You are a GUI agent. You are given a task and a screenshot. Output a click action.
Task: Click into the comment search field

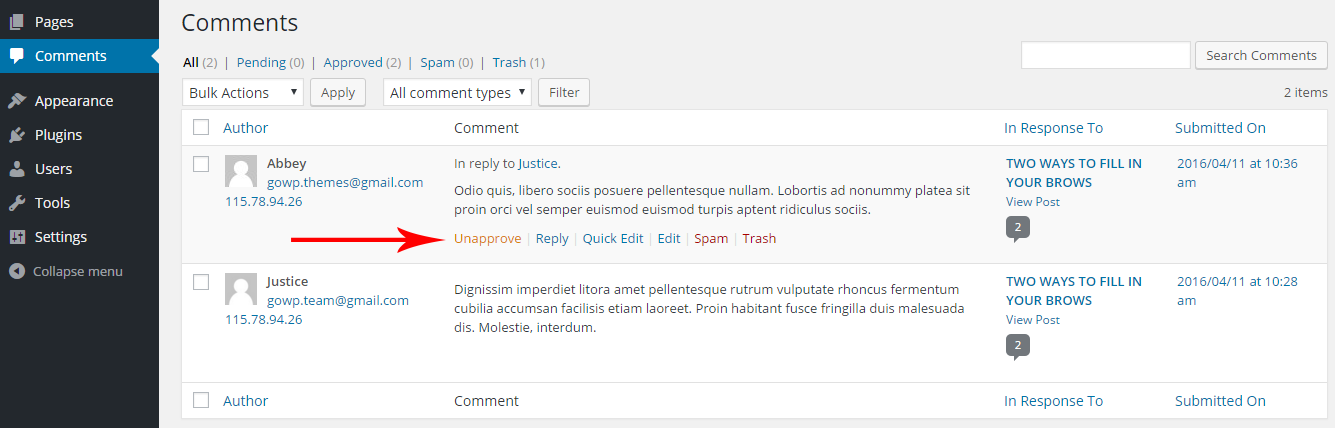click(1105, 56)
